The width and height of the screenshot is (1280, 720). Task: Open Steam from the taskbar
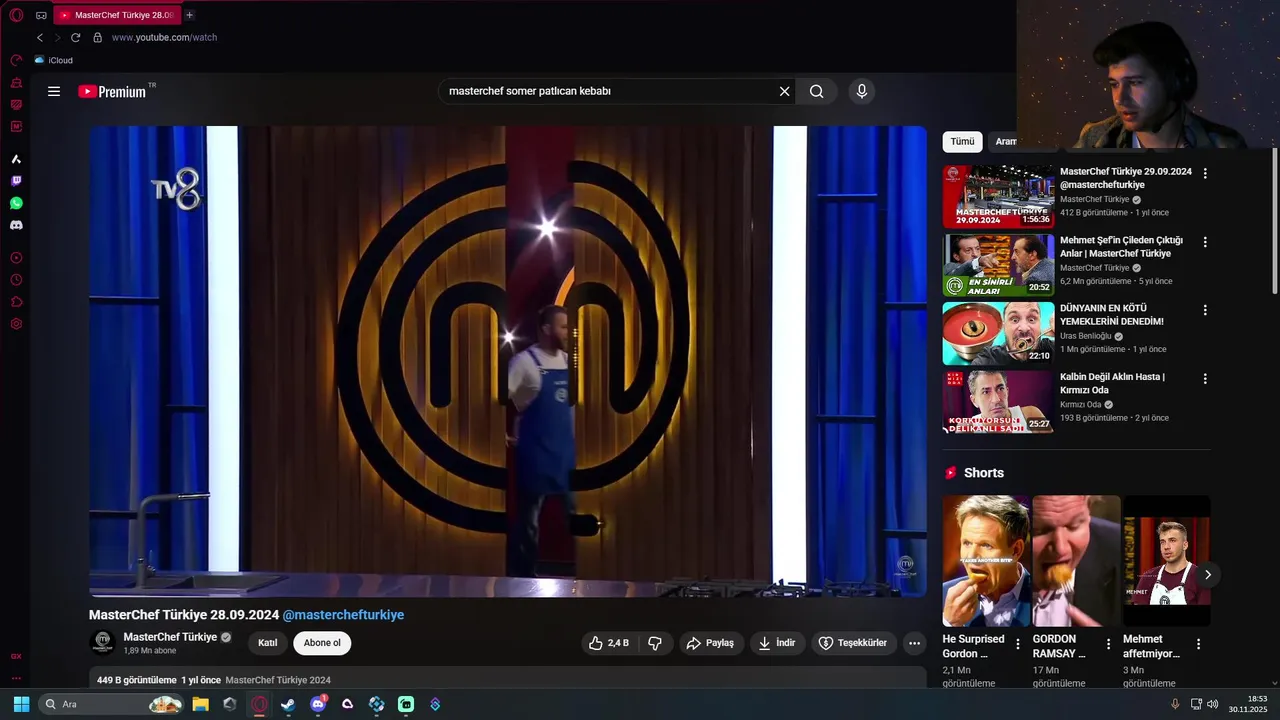click(x=288, y=704)
